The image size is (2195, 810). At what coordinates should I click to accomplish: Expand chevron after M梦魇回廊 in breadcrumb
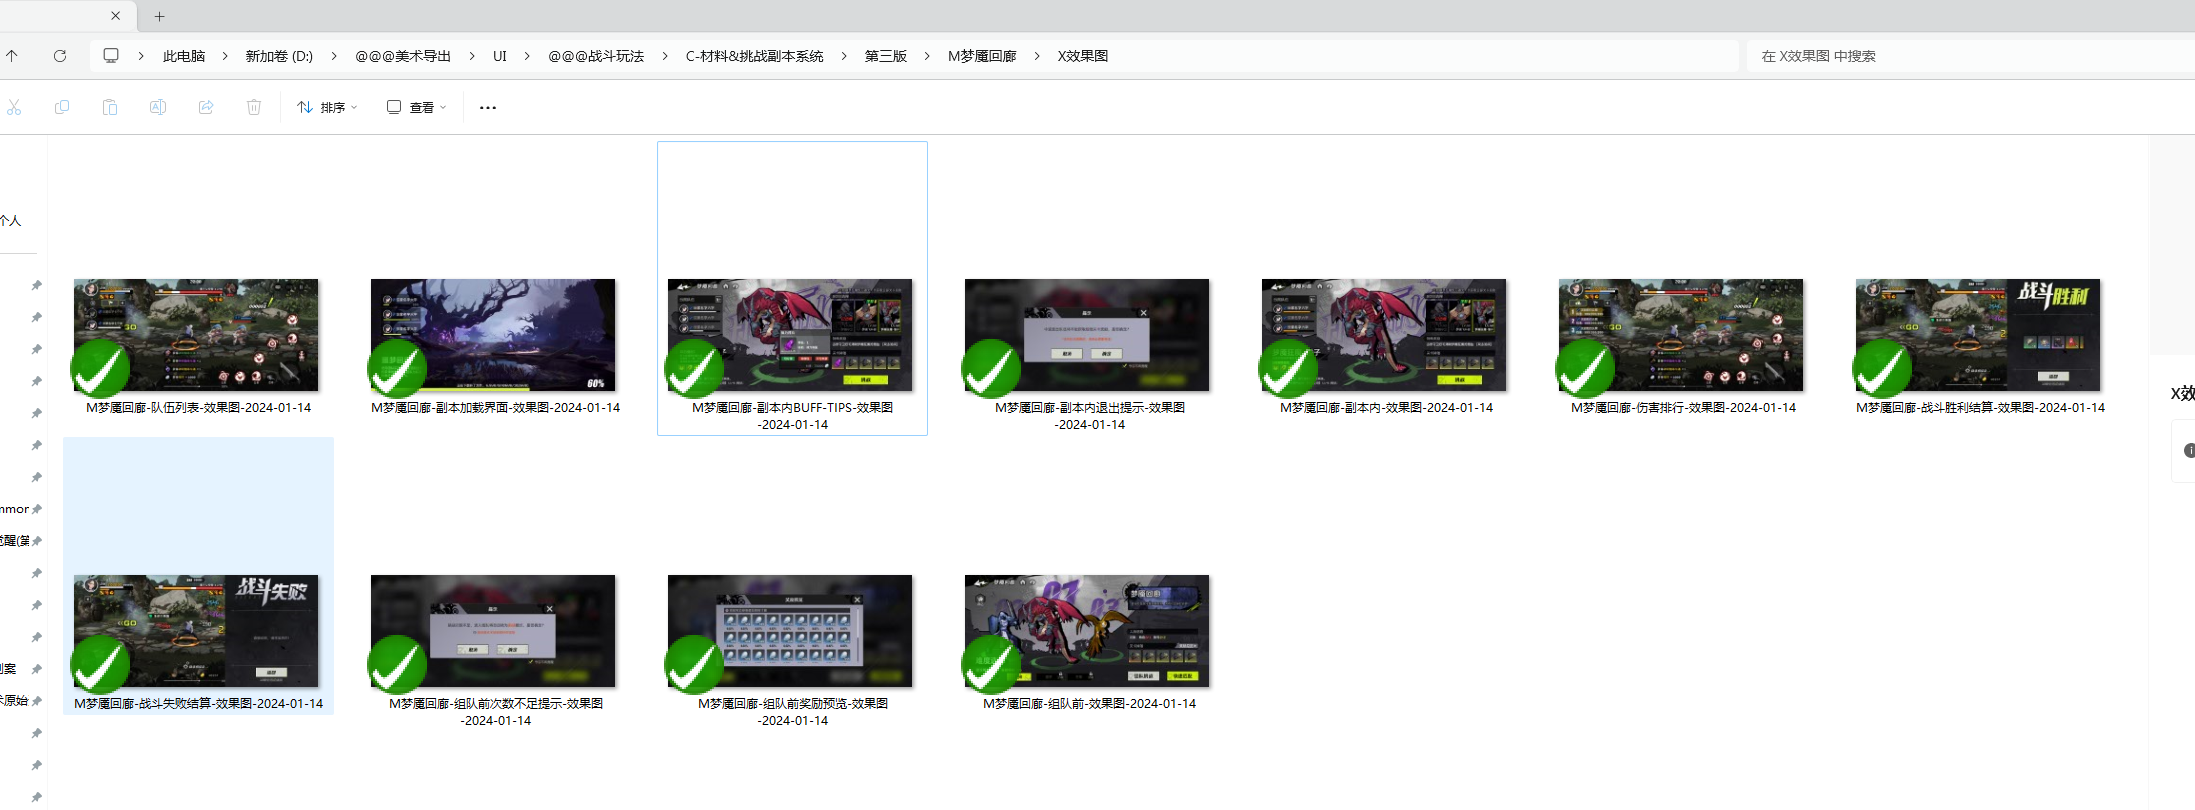pyautogui.click(x=1037, y=56)
